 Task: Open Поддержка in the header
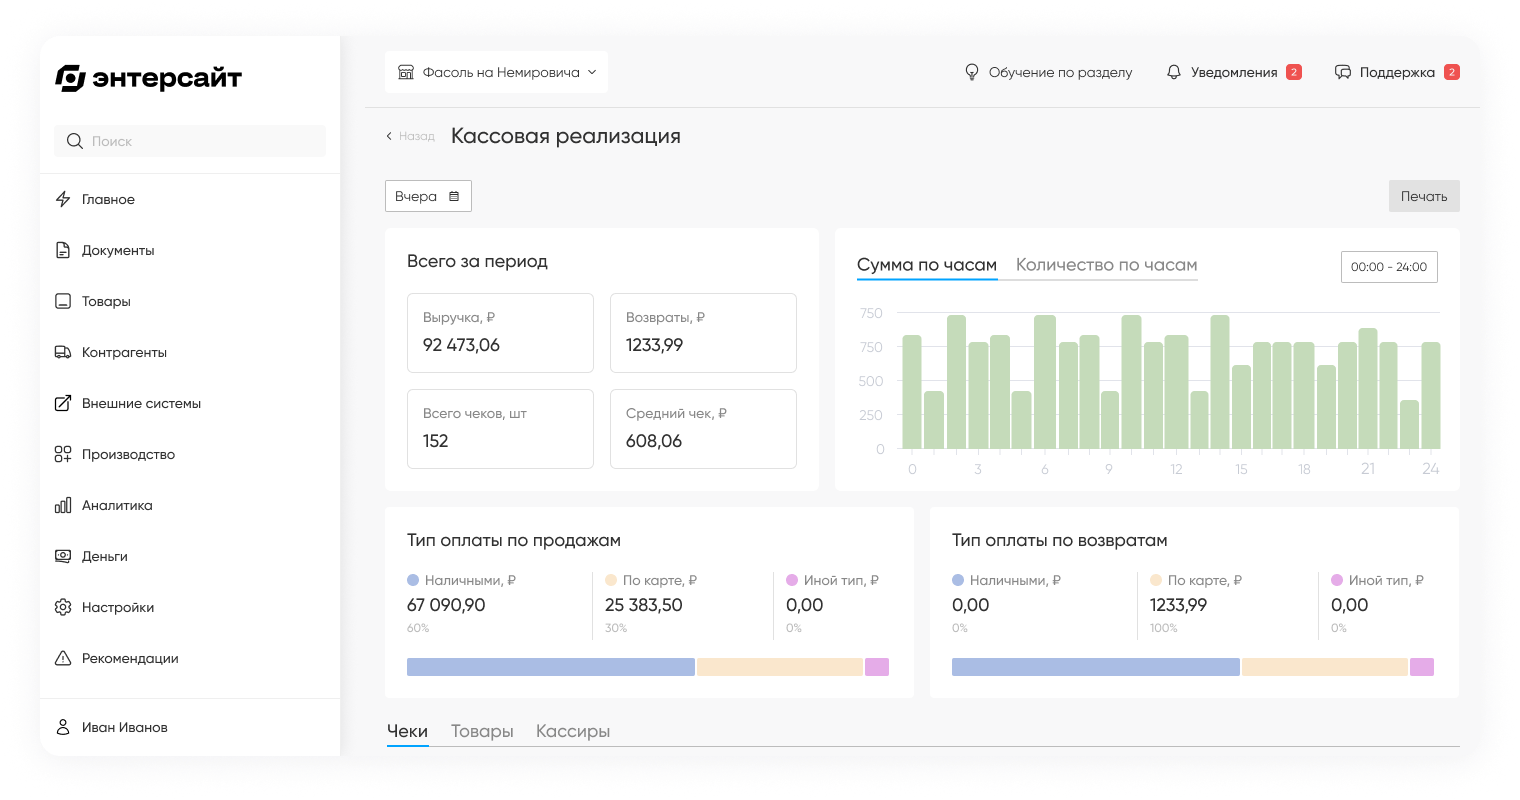tap(1397, 72)
